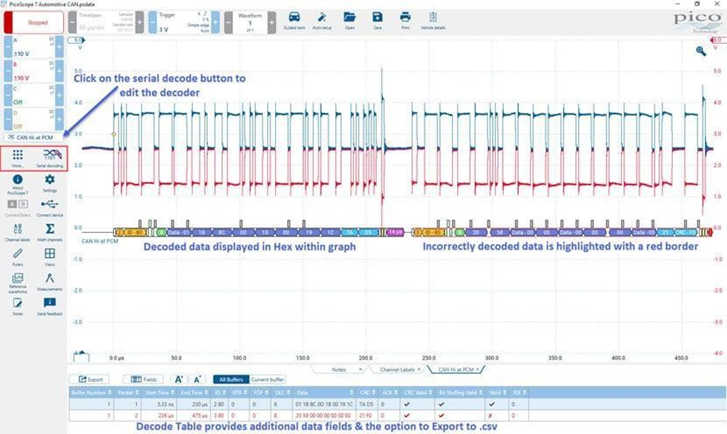Click the Guided tests car icon
The height and width of the screenshot is (434, 727).
(294, 19)
